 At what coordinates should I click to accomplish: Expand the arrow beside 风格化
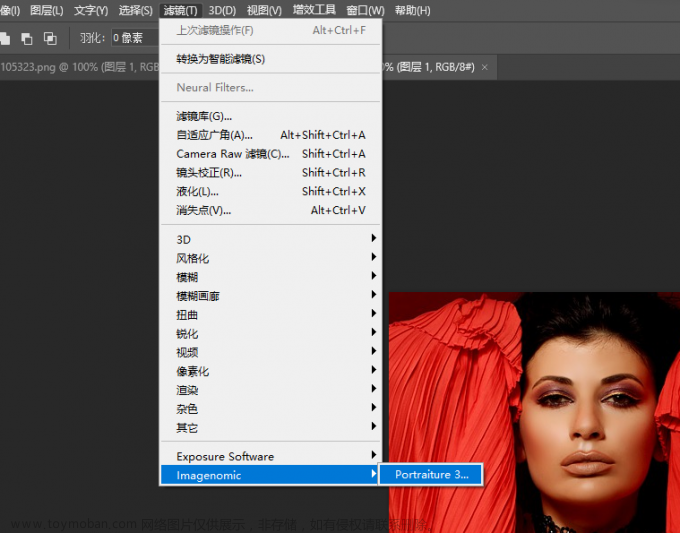373,257
